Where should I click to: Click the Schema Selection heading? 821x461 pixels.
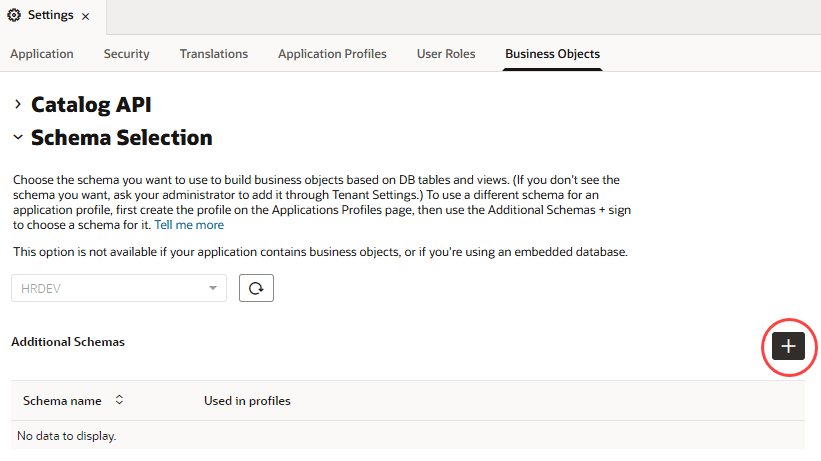pos(121,137)
